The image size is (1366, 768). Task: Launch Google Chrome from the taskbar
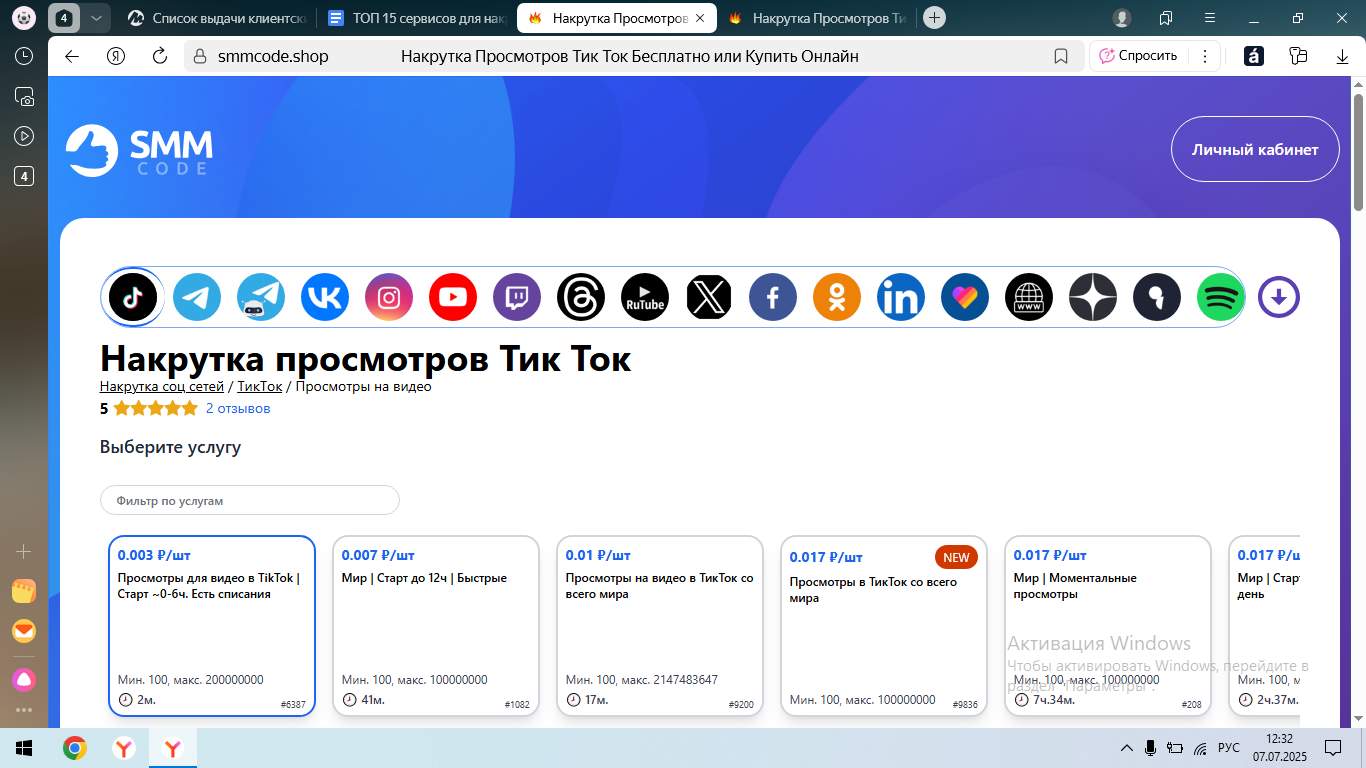click(74, 747)
